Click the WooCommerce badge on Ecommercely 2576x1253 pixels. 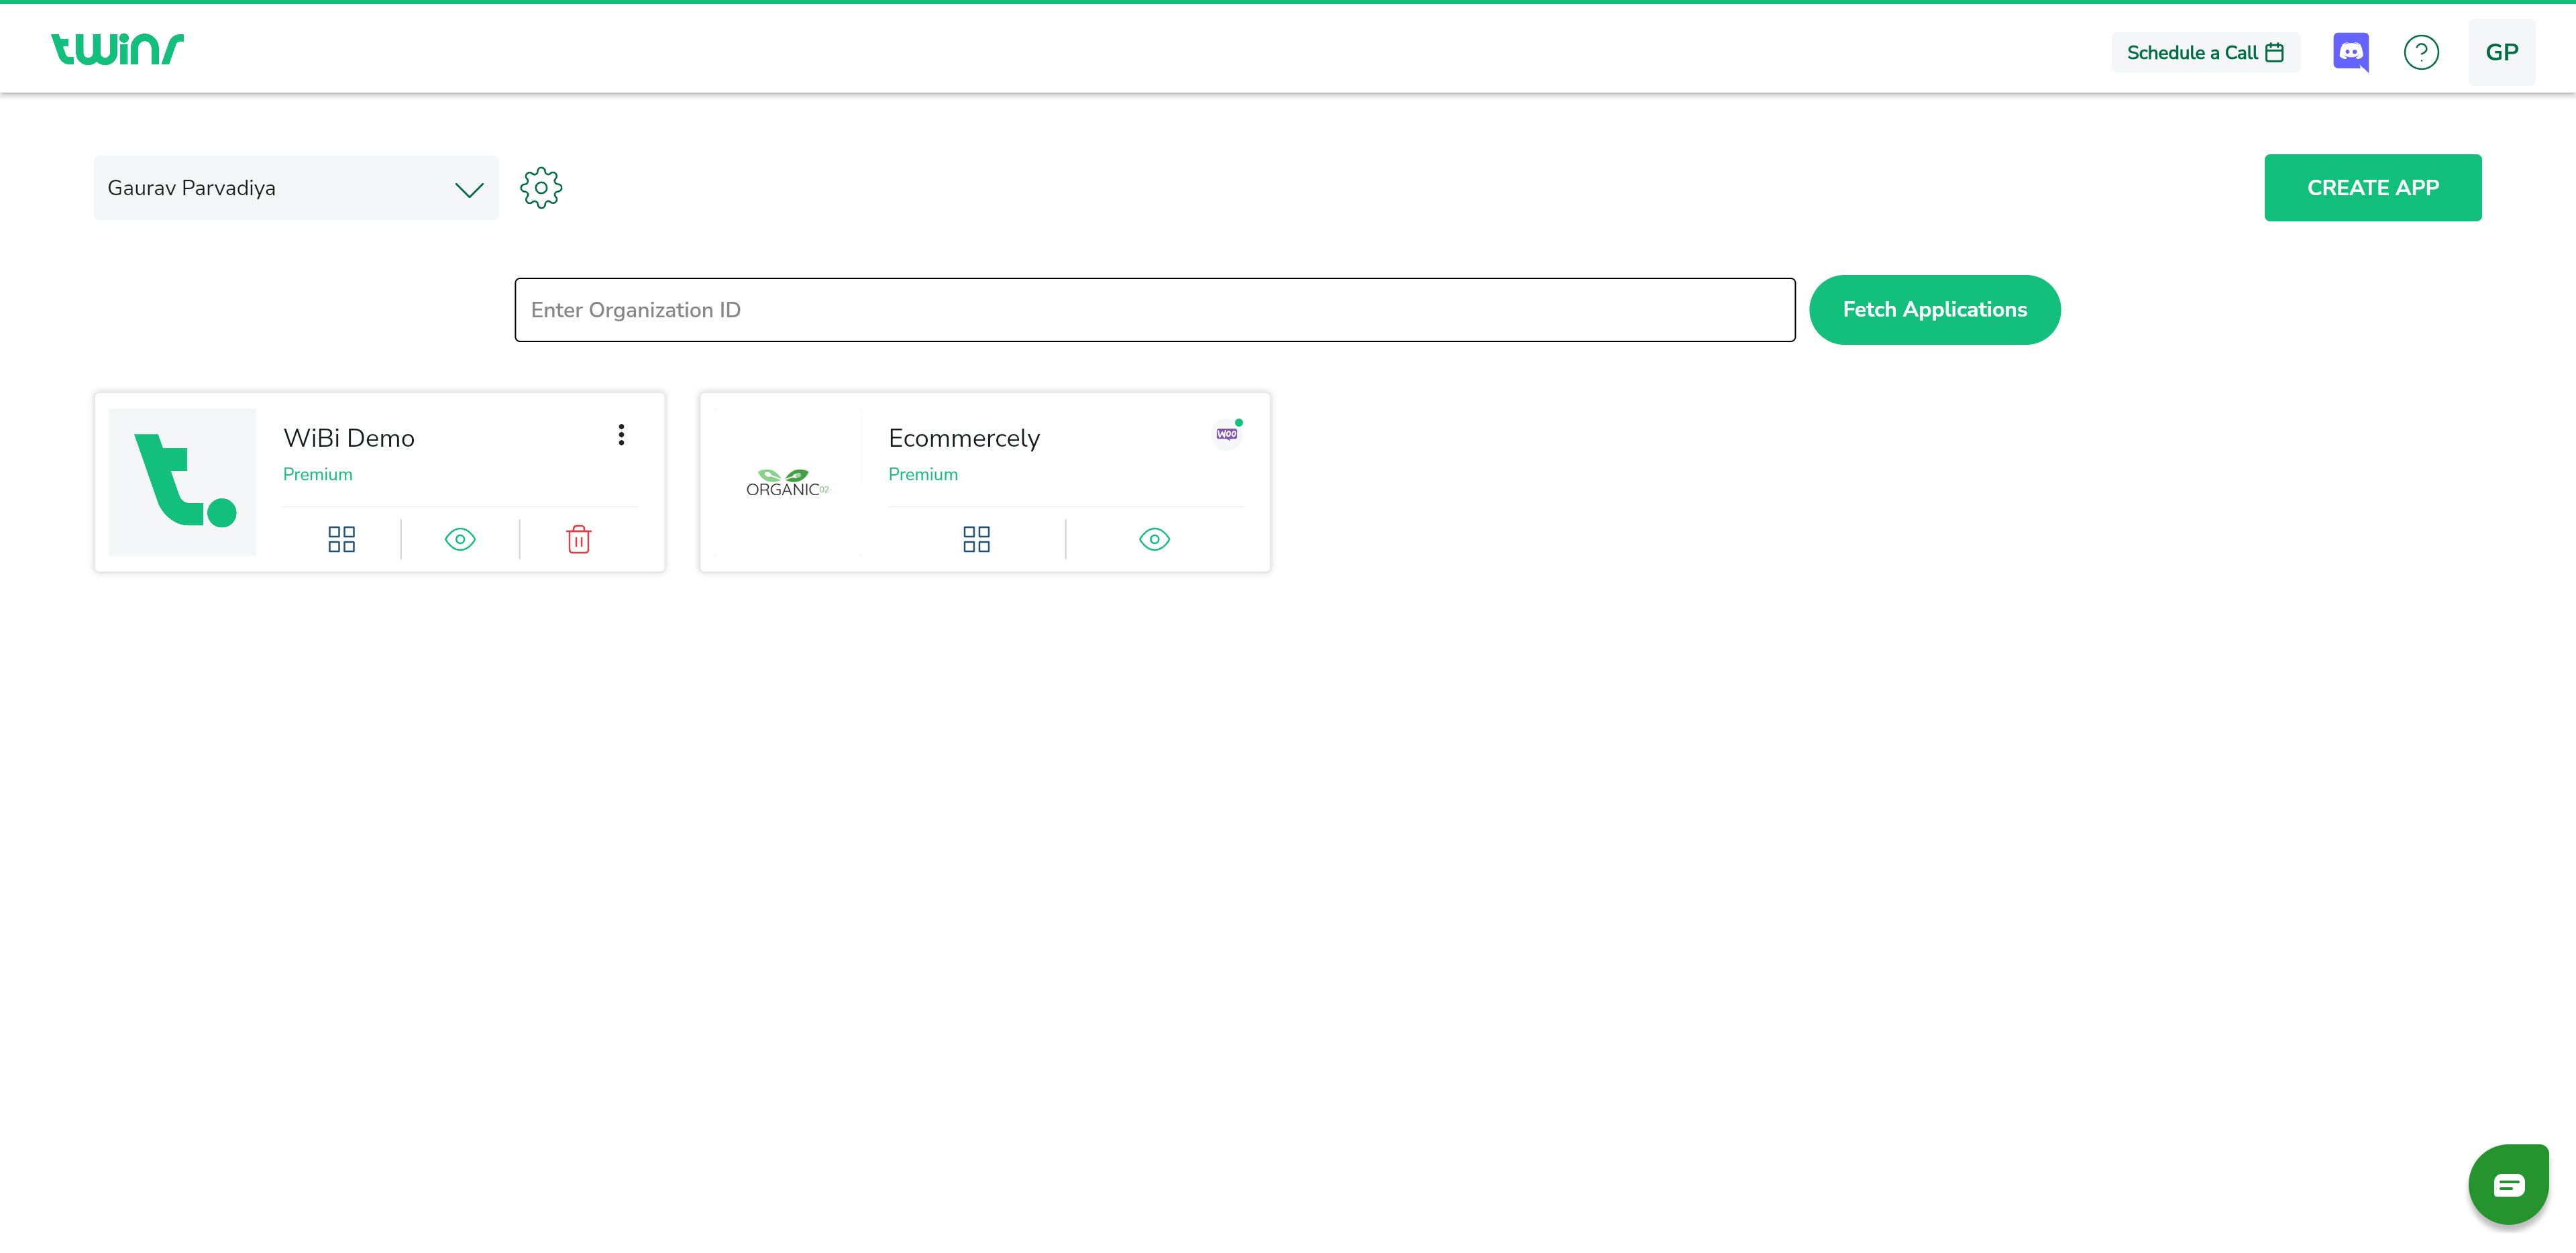(1227, 433)
